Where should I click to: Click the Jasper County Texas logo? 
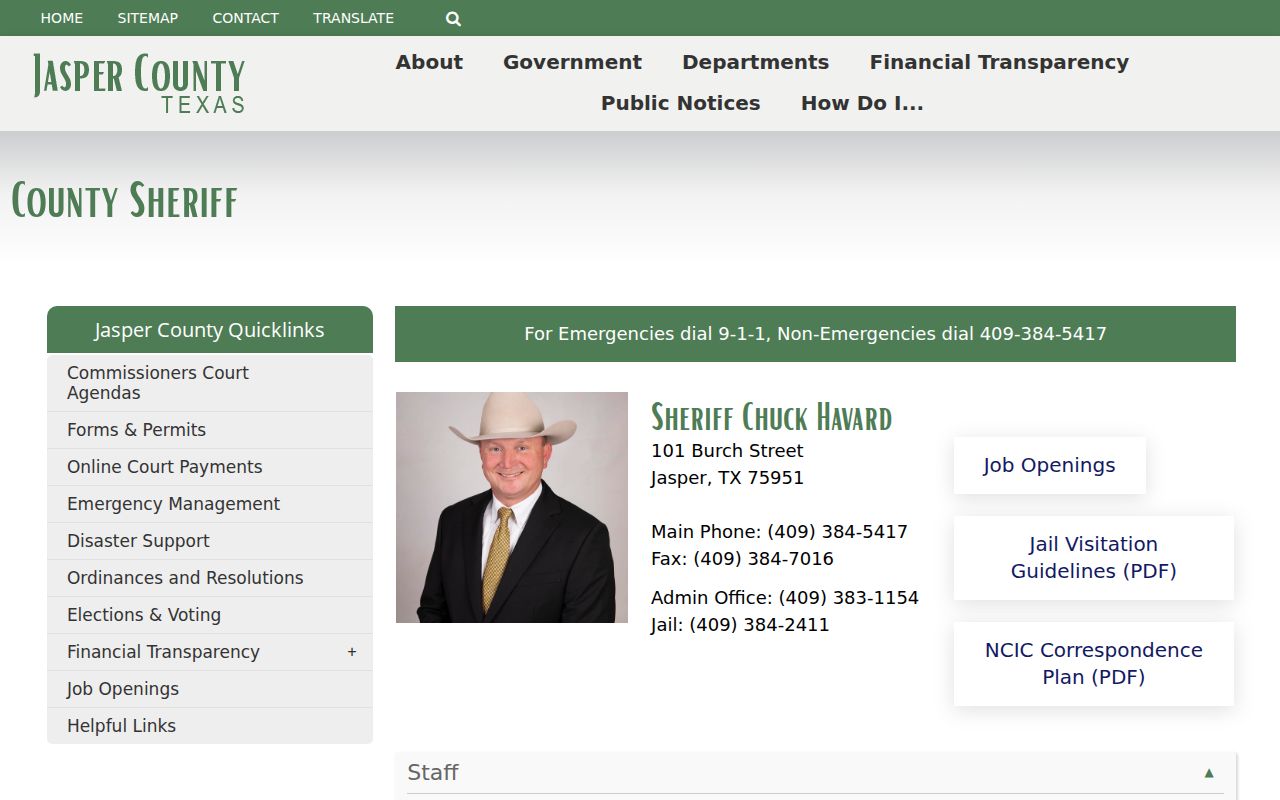(139, 83)
